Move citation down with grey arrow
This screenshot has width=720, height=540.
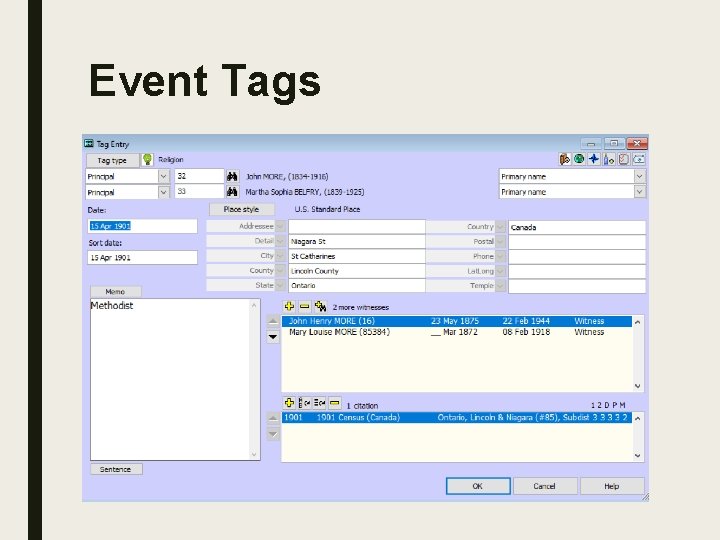[x=273, y=434]
